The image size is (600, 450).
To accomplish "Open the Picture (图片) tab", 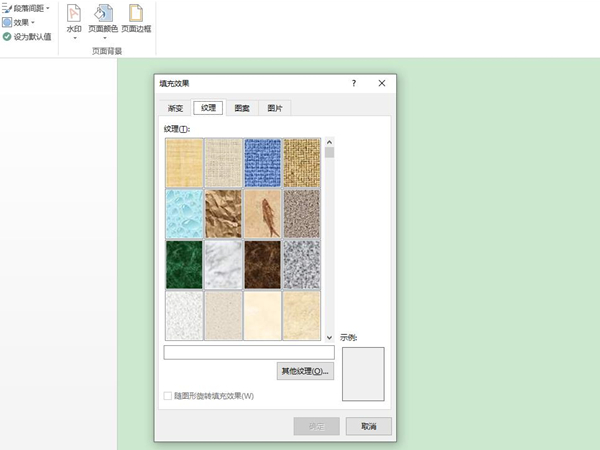I will click(x=274, y=108).
